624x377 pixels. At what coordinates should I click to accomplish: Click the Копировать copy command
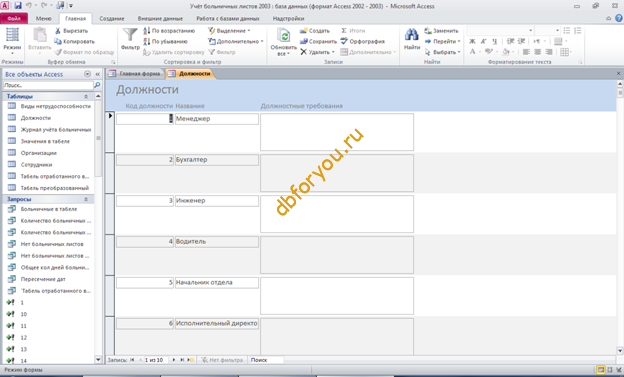click(x=74, y=41)
